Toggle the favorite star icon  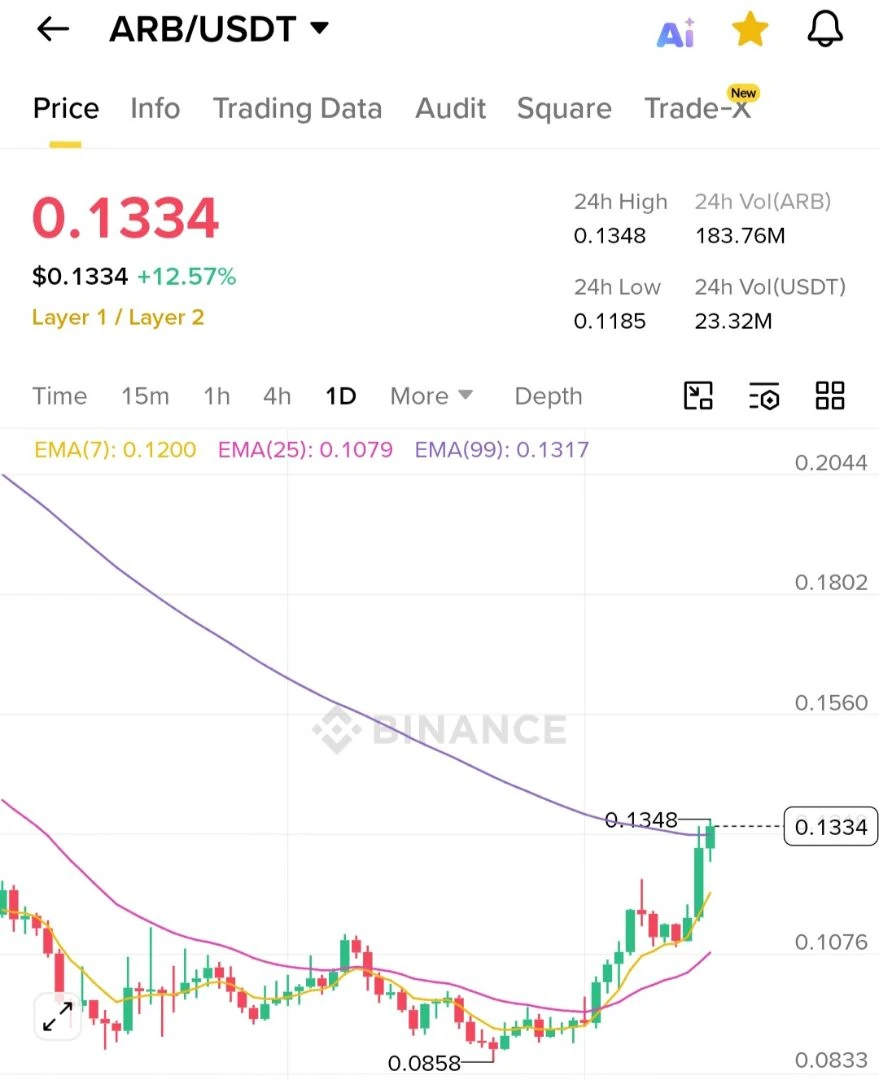click(x=749, y=30)
